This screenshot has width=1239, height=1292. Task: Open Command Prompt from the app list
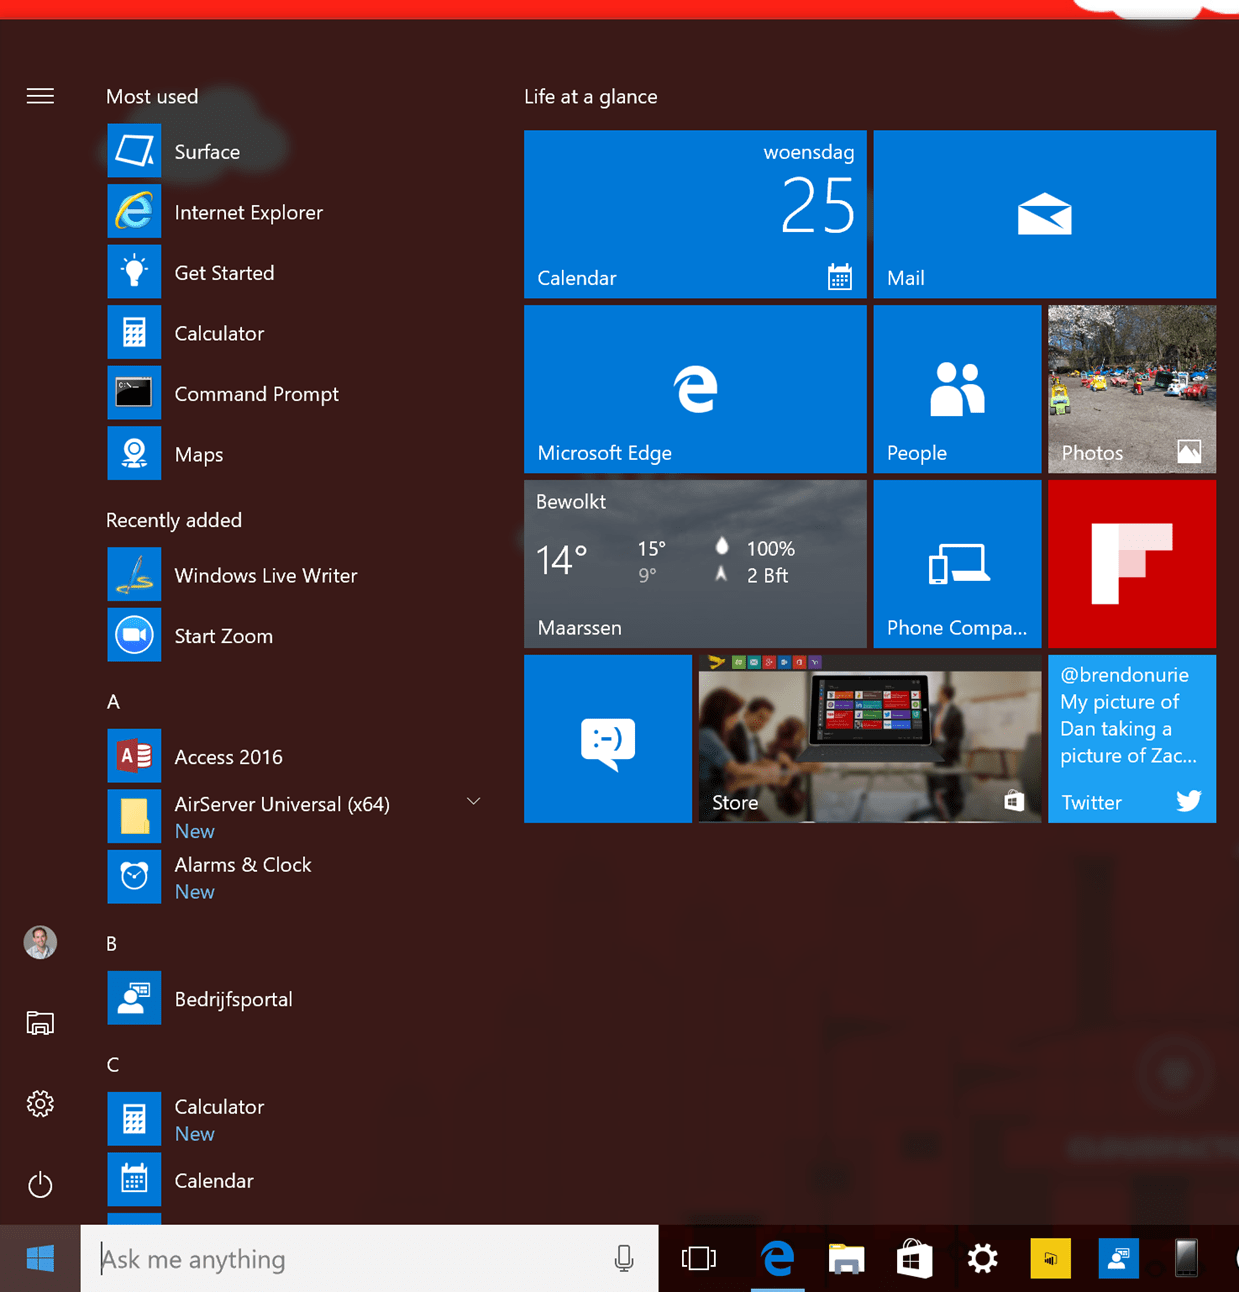255,394
